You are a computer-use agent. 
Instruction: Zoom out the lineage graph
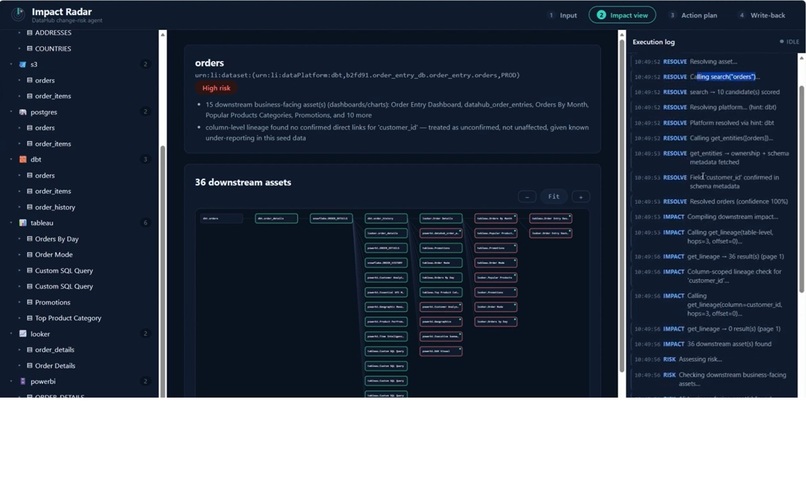tap(527, 197)
